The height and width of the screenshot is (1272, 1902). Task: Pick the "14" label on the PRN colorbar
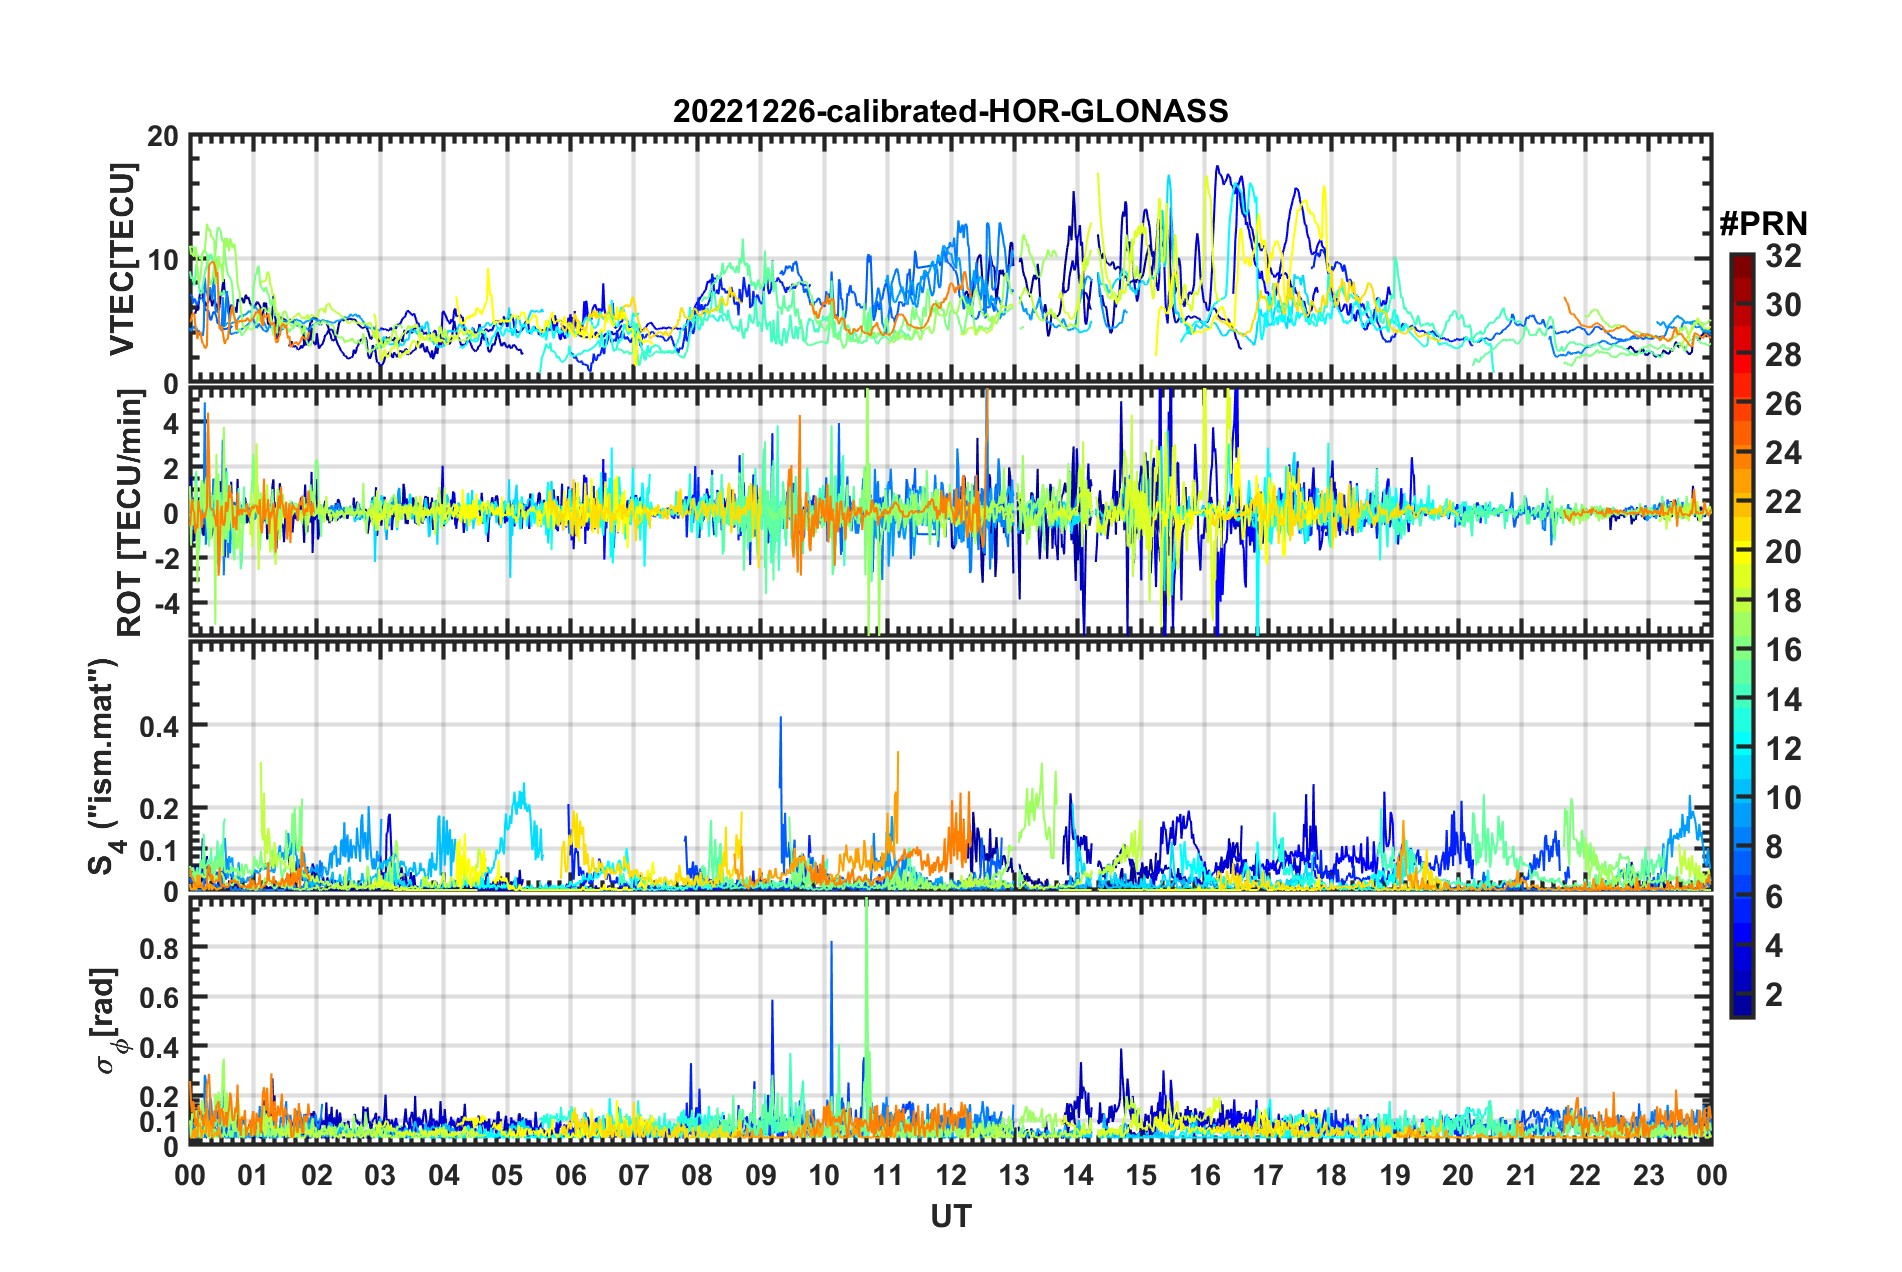tap(1784, 700)
